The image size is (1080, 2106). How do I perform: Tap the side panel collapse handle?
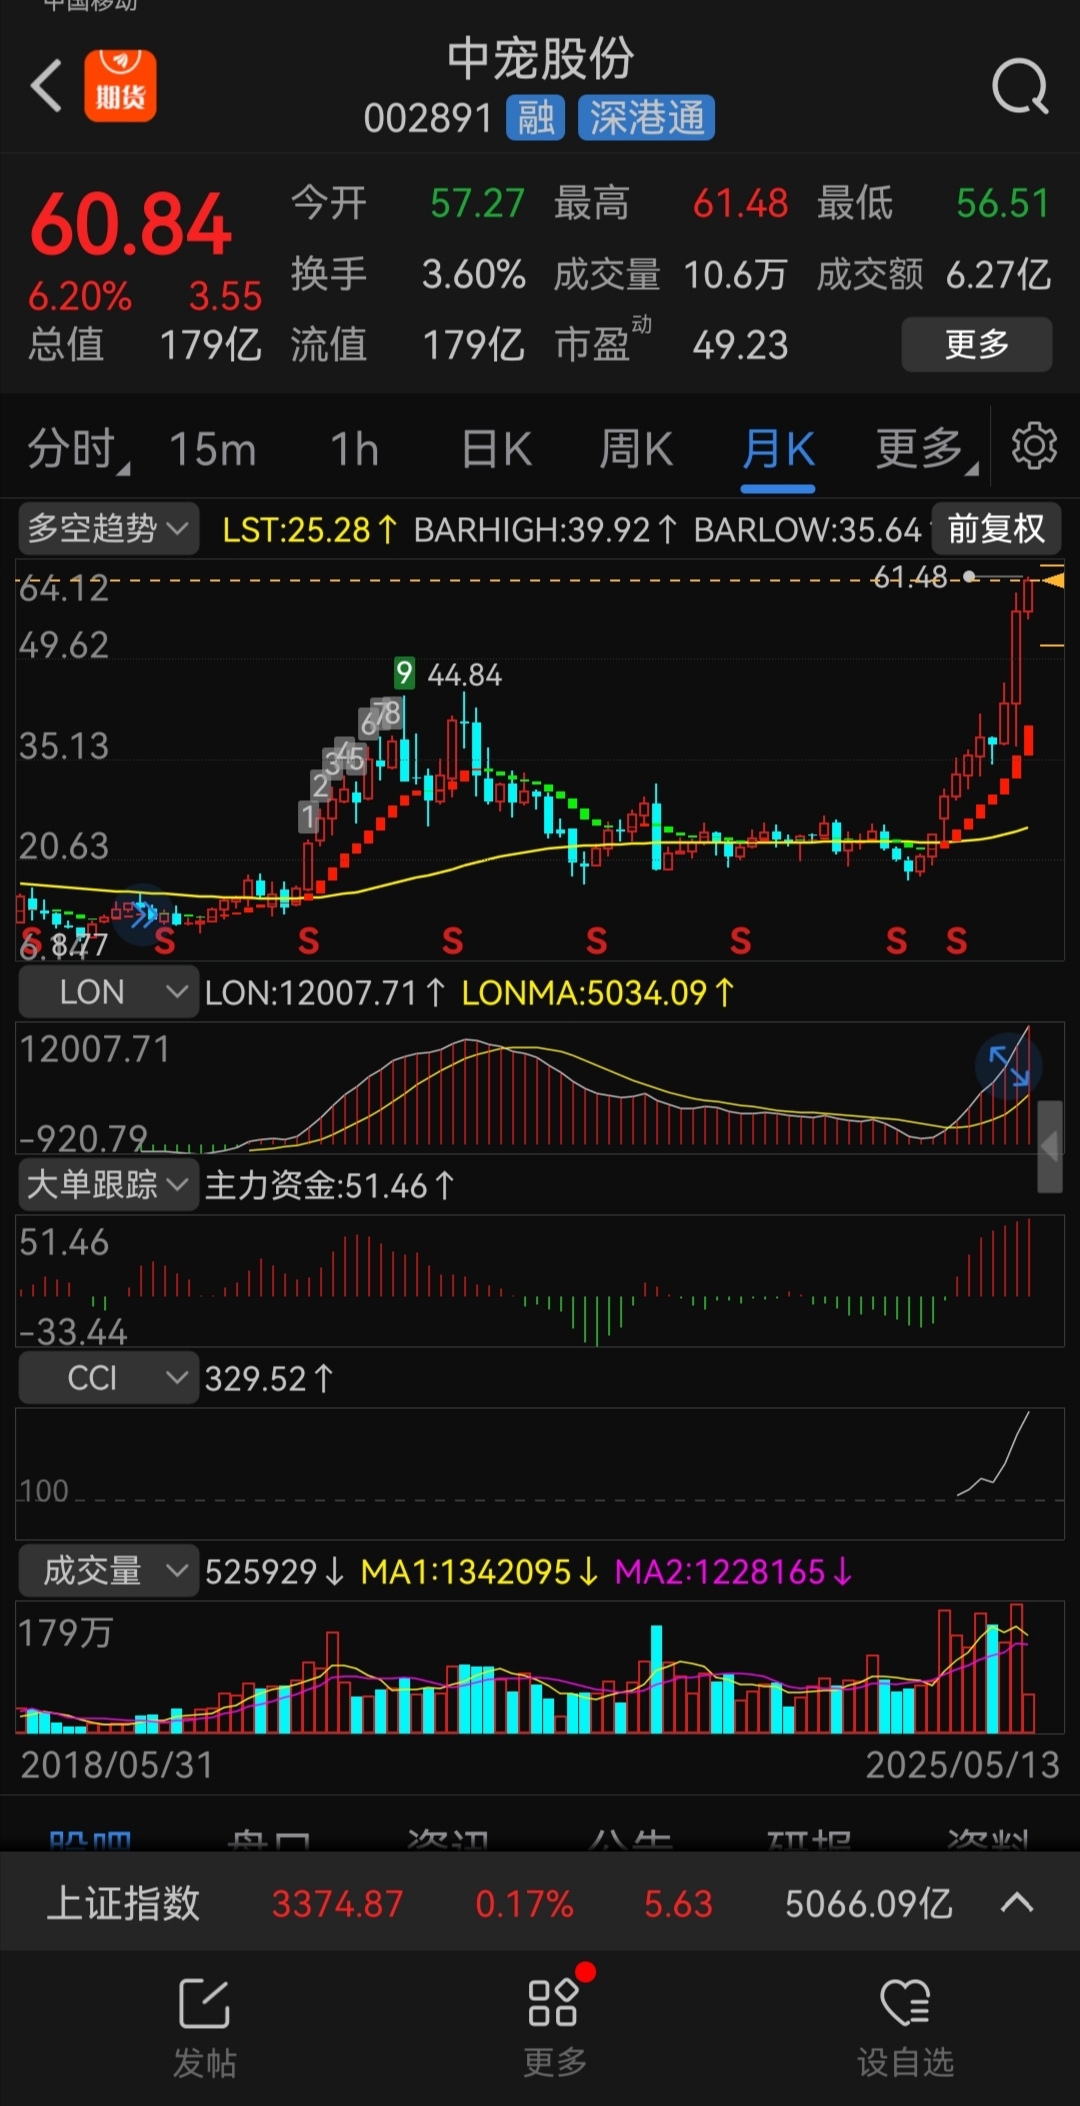[1050, 1147]
